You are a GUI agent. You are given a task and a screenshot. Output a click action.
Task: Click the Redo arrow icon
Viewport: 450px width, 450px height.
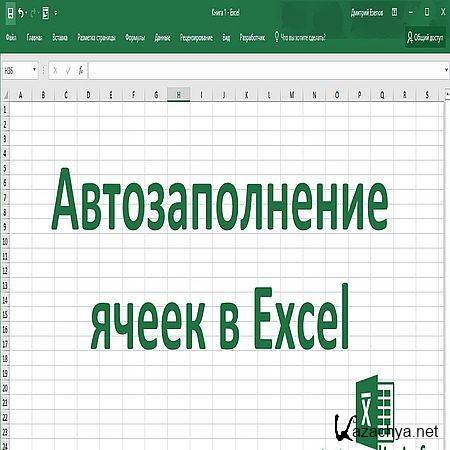[x=33, y=13]
